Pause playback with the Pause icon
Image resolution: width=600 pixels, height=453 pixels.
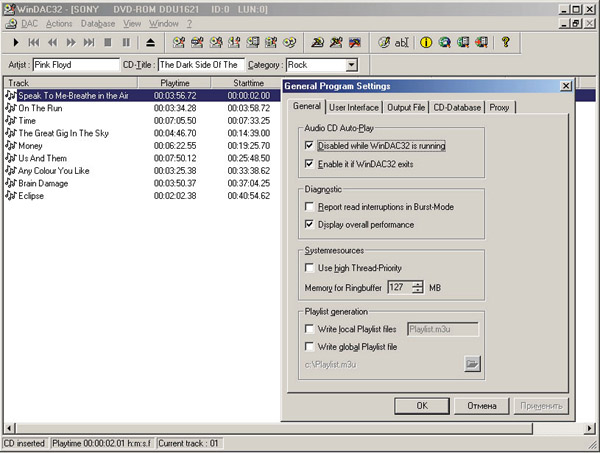pyautogui.click(x=126, y=42)
